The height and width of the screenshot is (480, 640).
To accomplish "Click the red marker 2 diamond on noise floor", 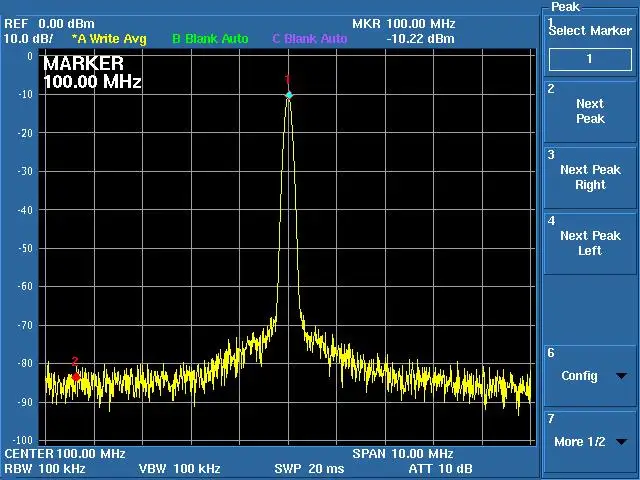I will [76, 377].
